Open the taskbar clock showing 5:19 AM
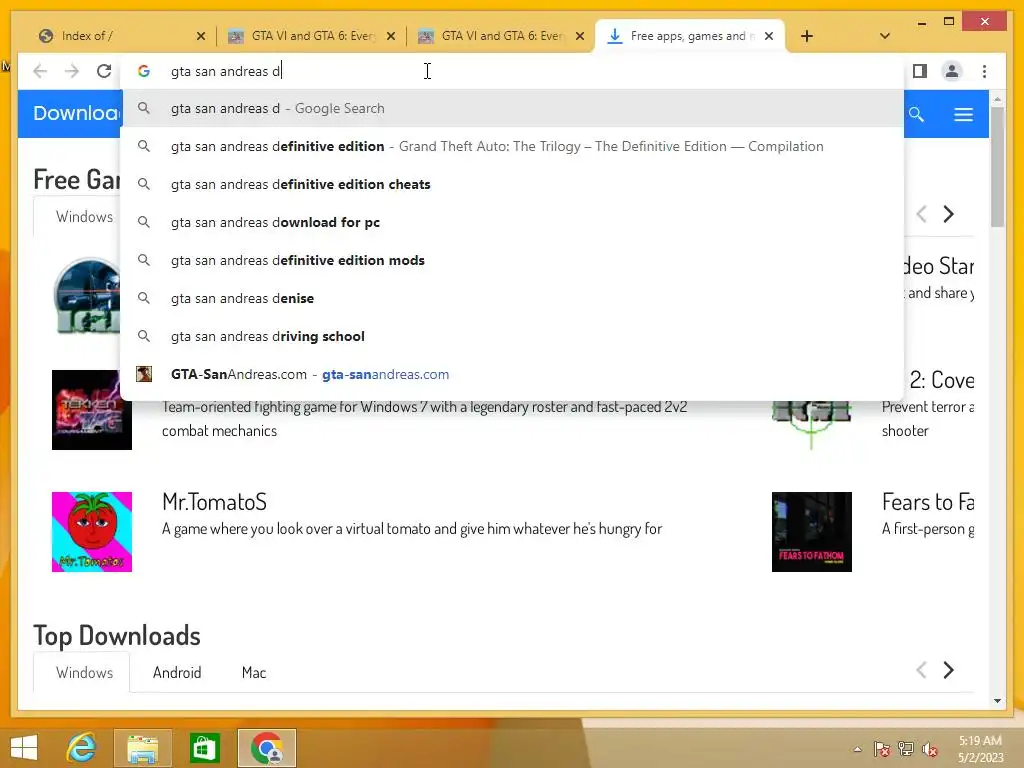Viewport: 1024px width, 768px height. (x=980, y=749)
